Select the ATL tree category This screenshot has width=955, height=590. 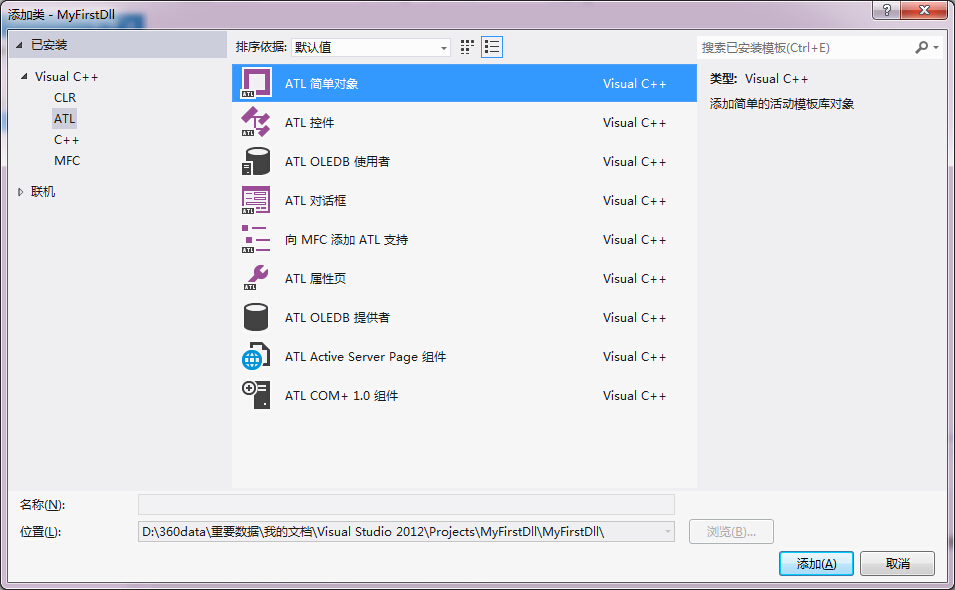tap(64, 118)
